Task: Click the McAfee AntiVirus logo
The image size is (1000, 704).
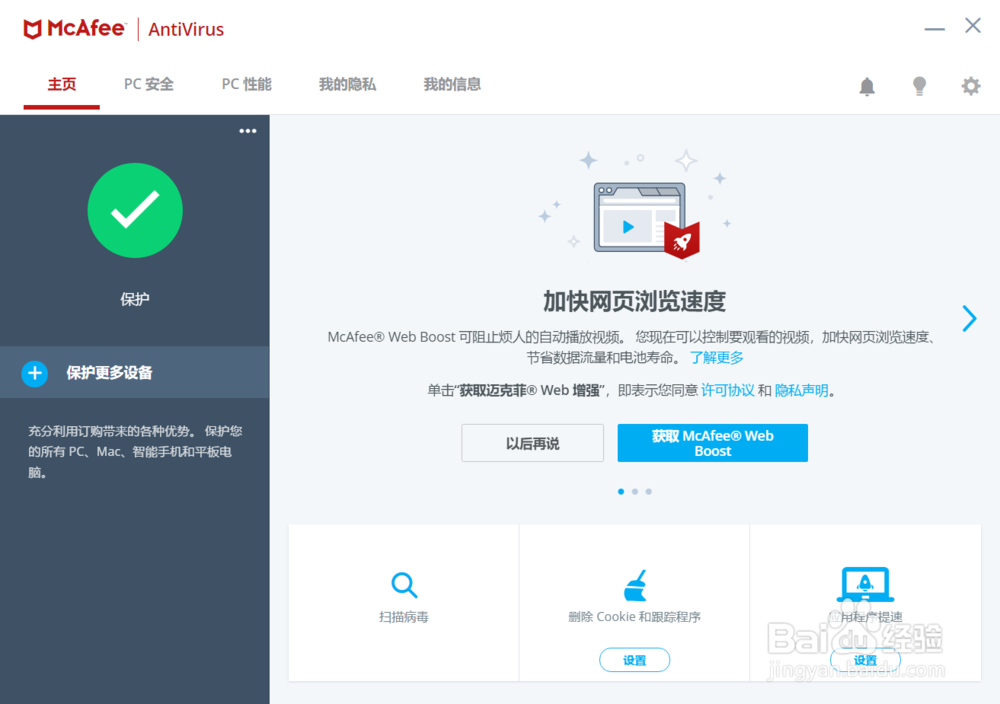Action: pyautogui.click(x=124, y=29)
